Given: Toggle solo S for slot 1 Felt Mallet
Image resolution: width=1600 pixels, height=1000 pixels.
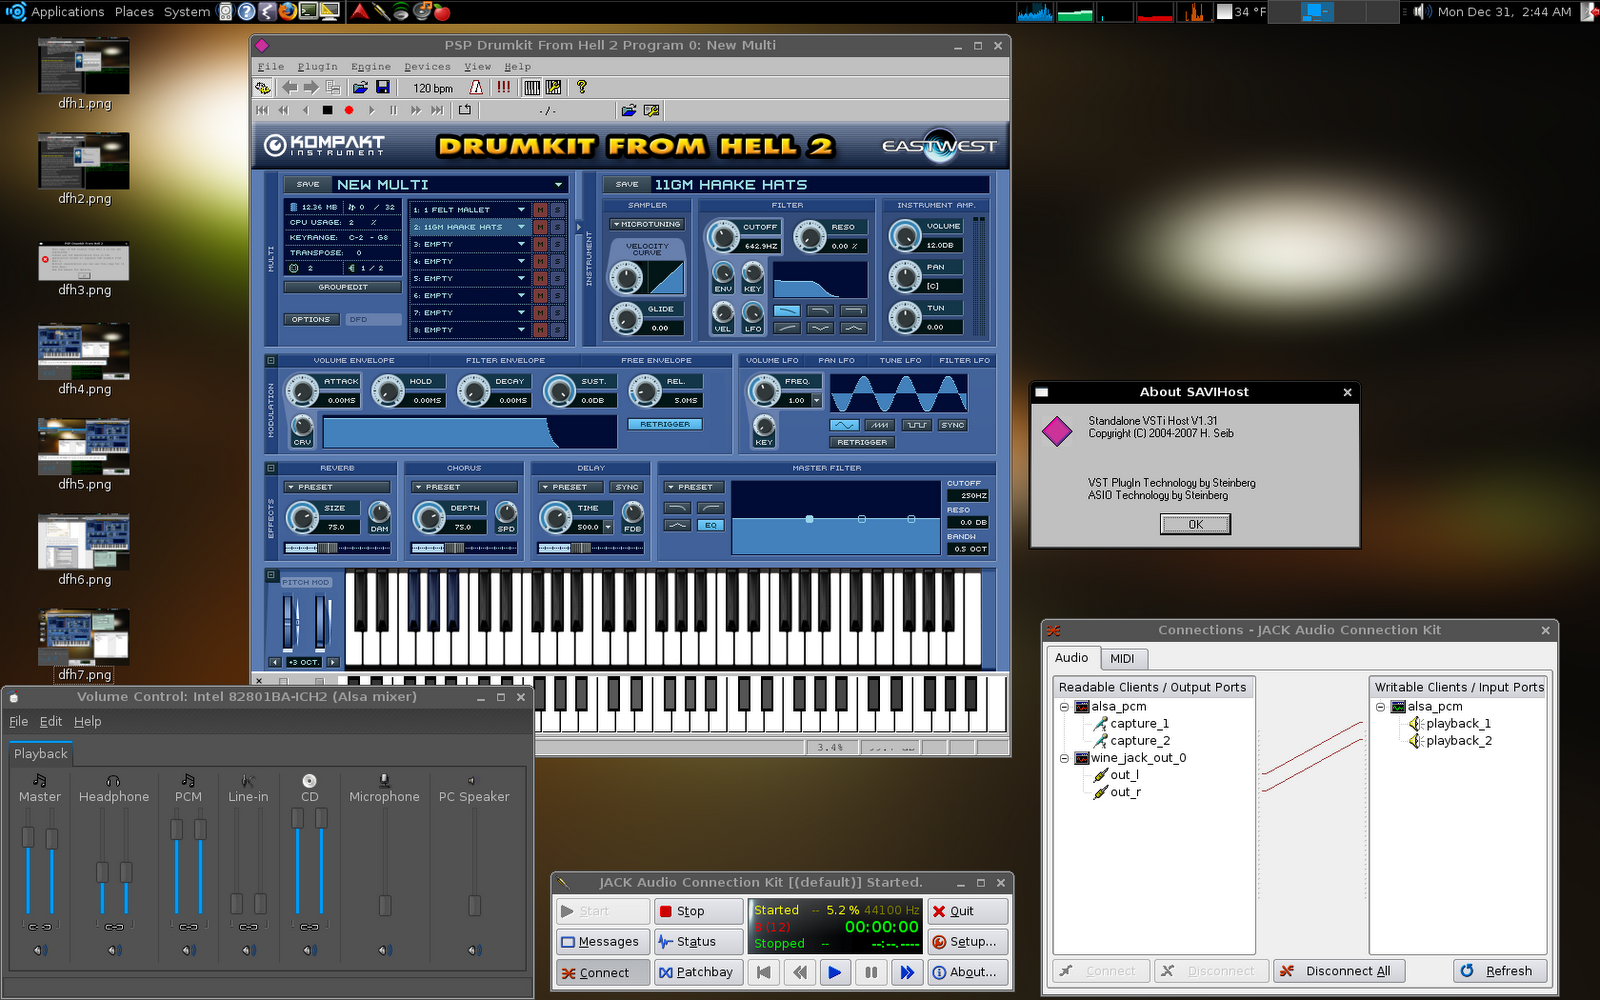Looking at the screenshot, I should point(557,210).
